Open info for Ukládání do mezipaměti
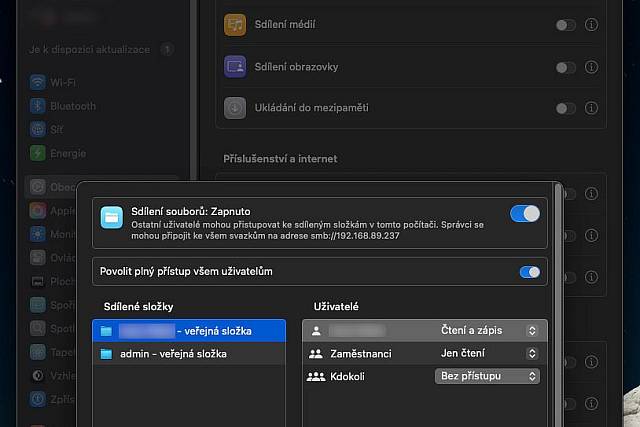This screenshot has width=640, height=427. pyautogui.click(x=591, y=108)
